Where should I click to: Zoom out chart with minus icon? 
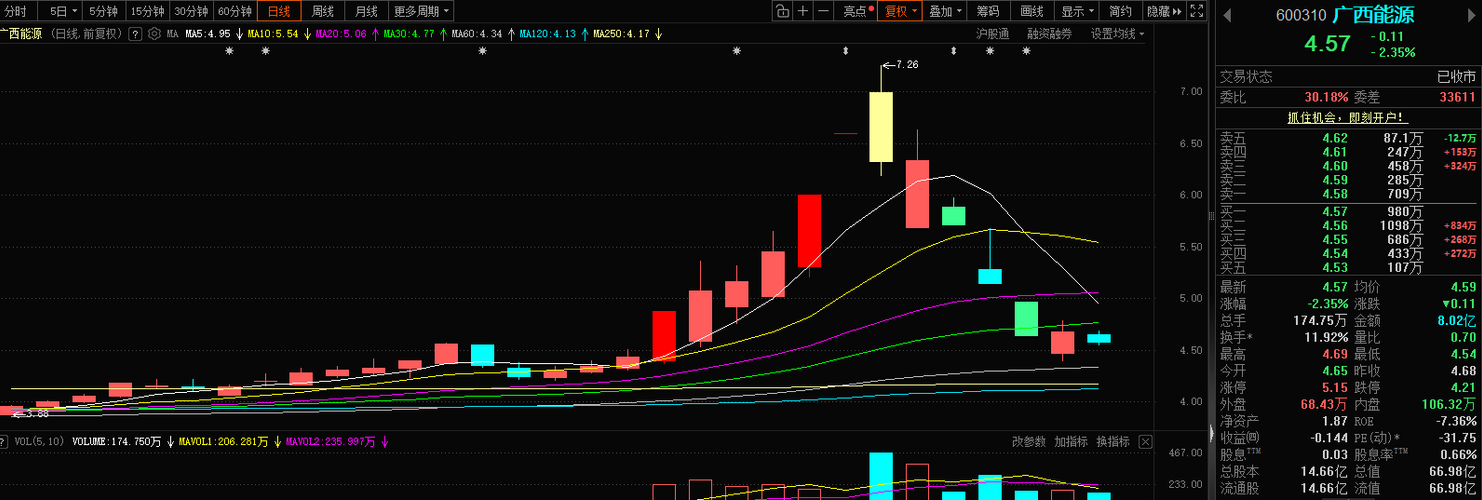823,11
